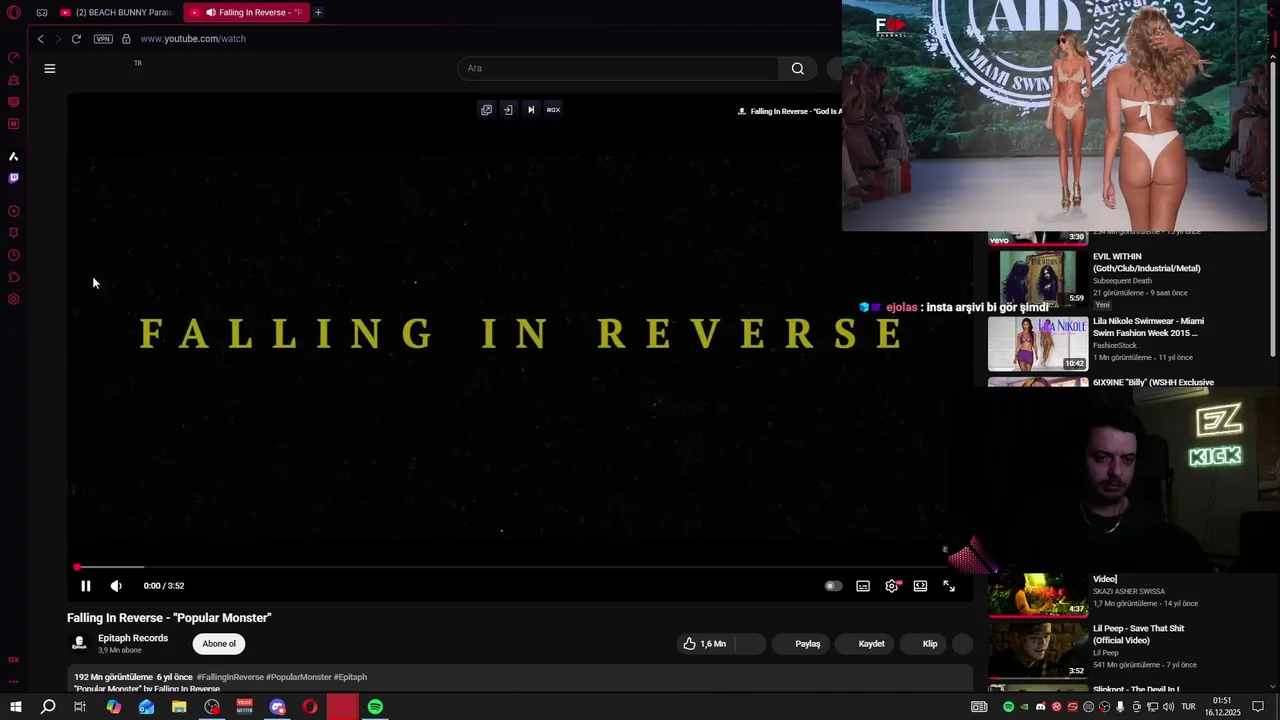Click the video title Popular Monster
The image size is (1280, 720).
[169, 618]
